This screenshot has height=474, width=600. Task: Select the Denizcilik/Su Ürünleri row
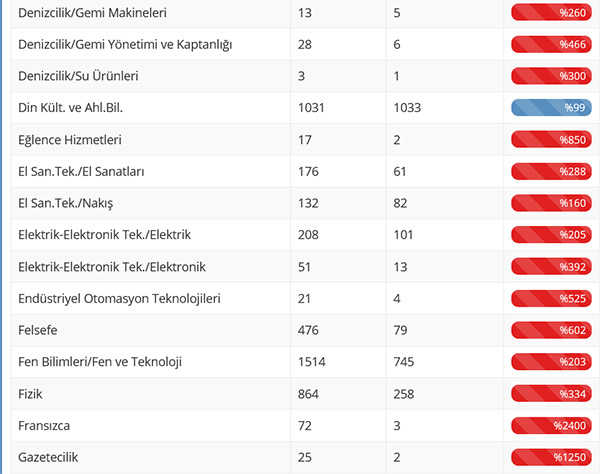click(78, 76)
